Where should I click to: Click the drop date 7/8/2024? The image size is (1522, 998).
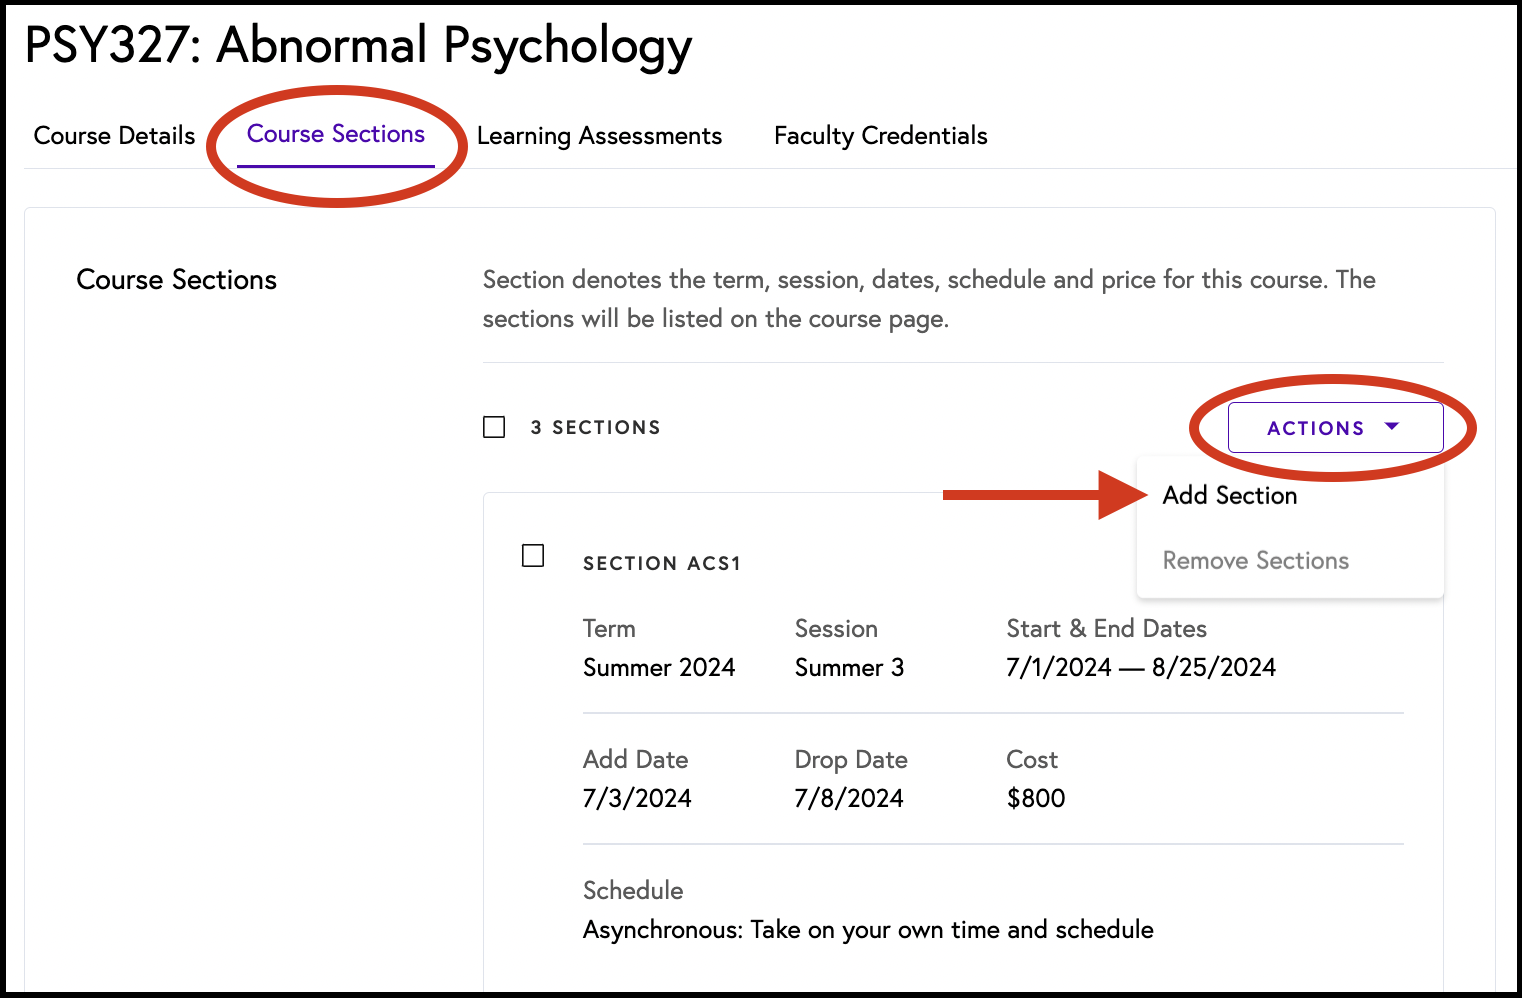point(849,798)
